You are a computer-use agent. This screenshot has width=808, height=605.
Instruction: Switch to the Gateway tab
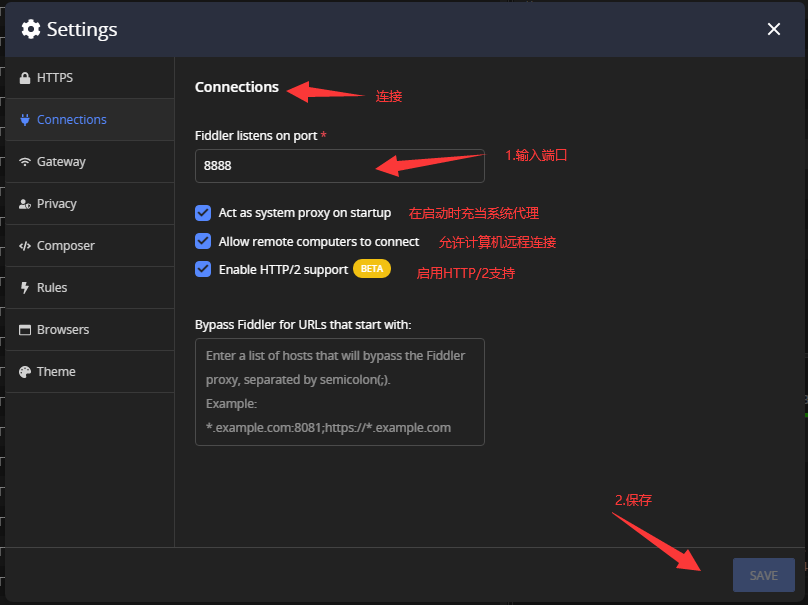[x=90, y=162]
